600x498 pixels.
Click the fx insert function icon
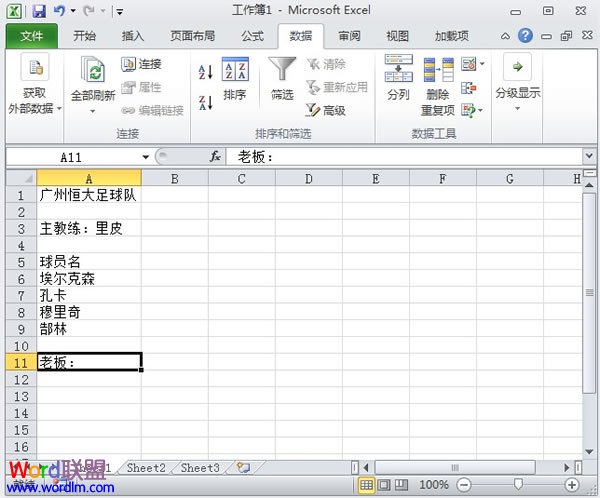click(x=214, y=157)
